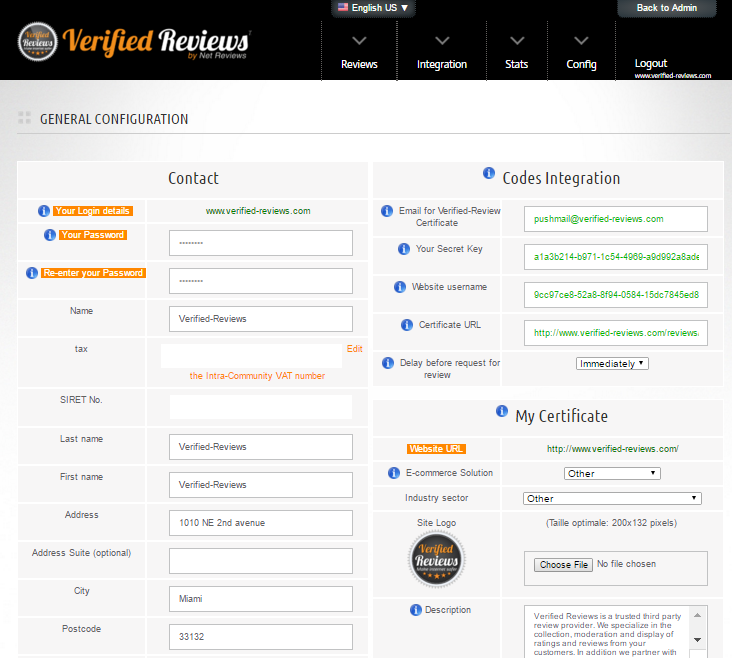Image resolution: width=732 pixels, height=658 pixels.
Task: Open the Delay before request Immediately dropdown
Action: (x=612, y=363)
